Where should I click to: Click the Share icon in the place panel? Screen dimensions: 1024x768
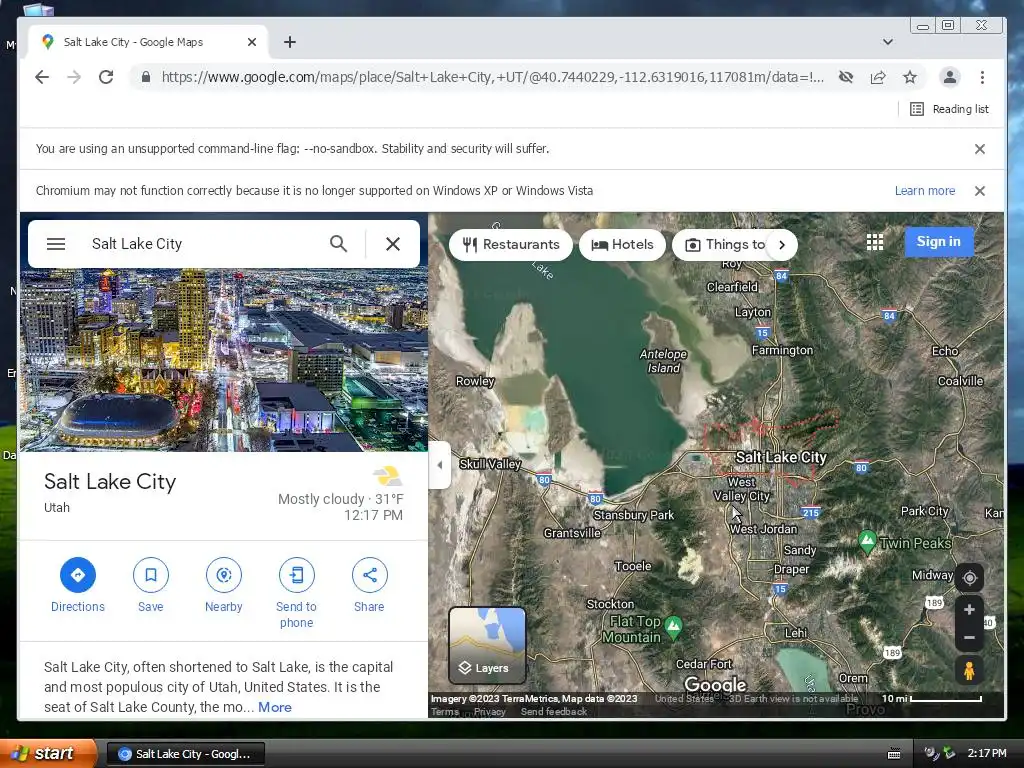[370, 575]
